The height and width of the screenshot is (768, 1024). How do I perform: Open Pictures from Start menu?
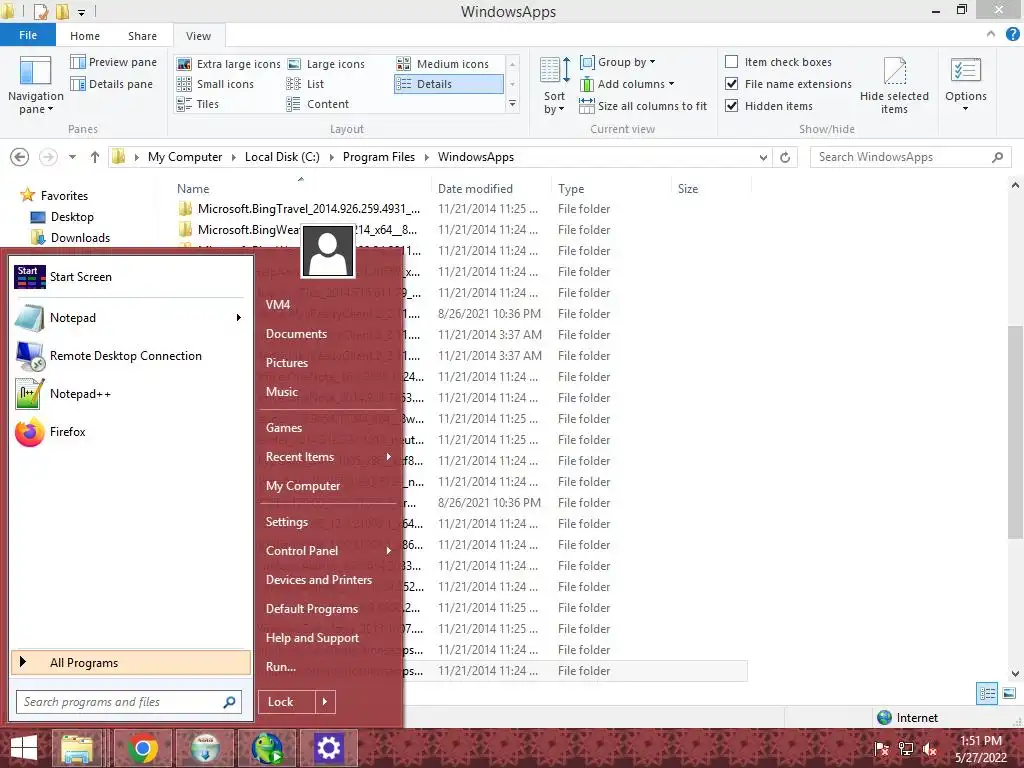[287, 363]
